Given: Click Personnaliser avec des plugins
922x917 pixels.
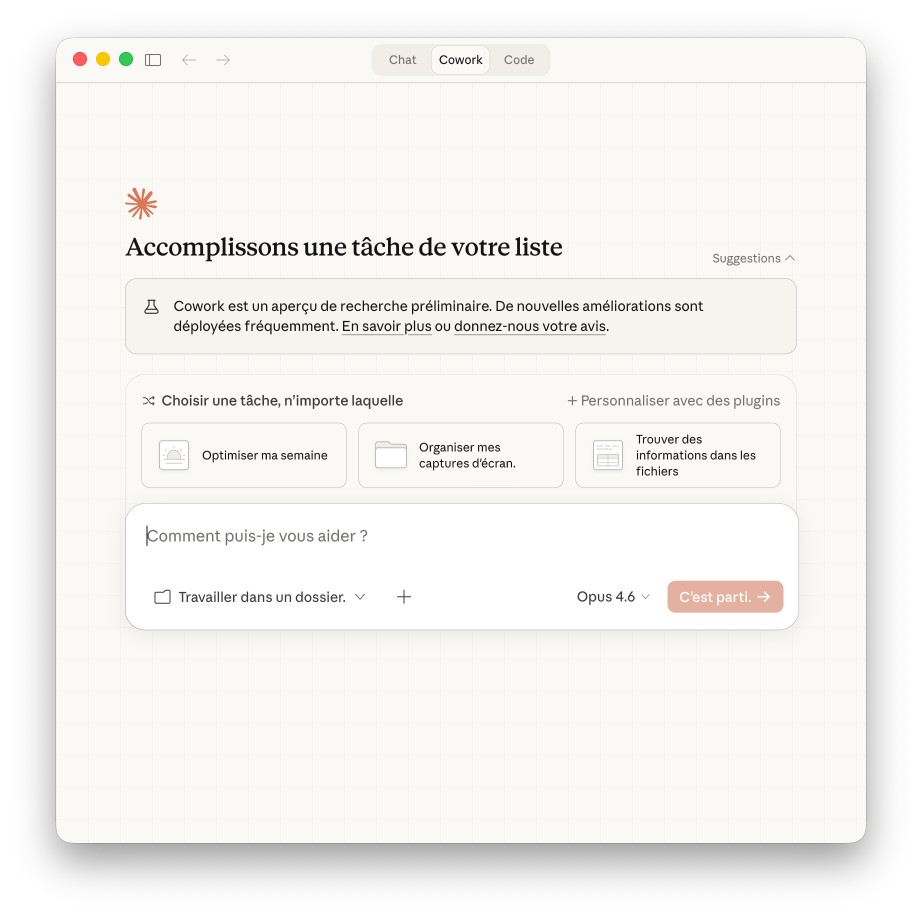Looking at the screenshot, I should click(674, 401).
